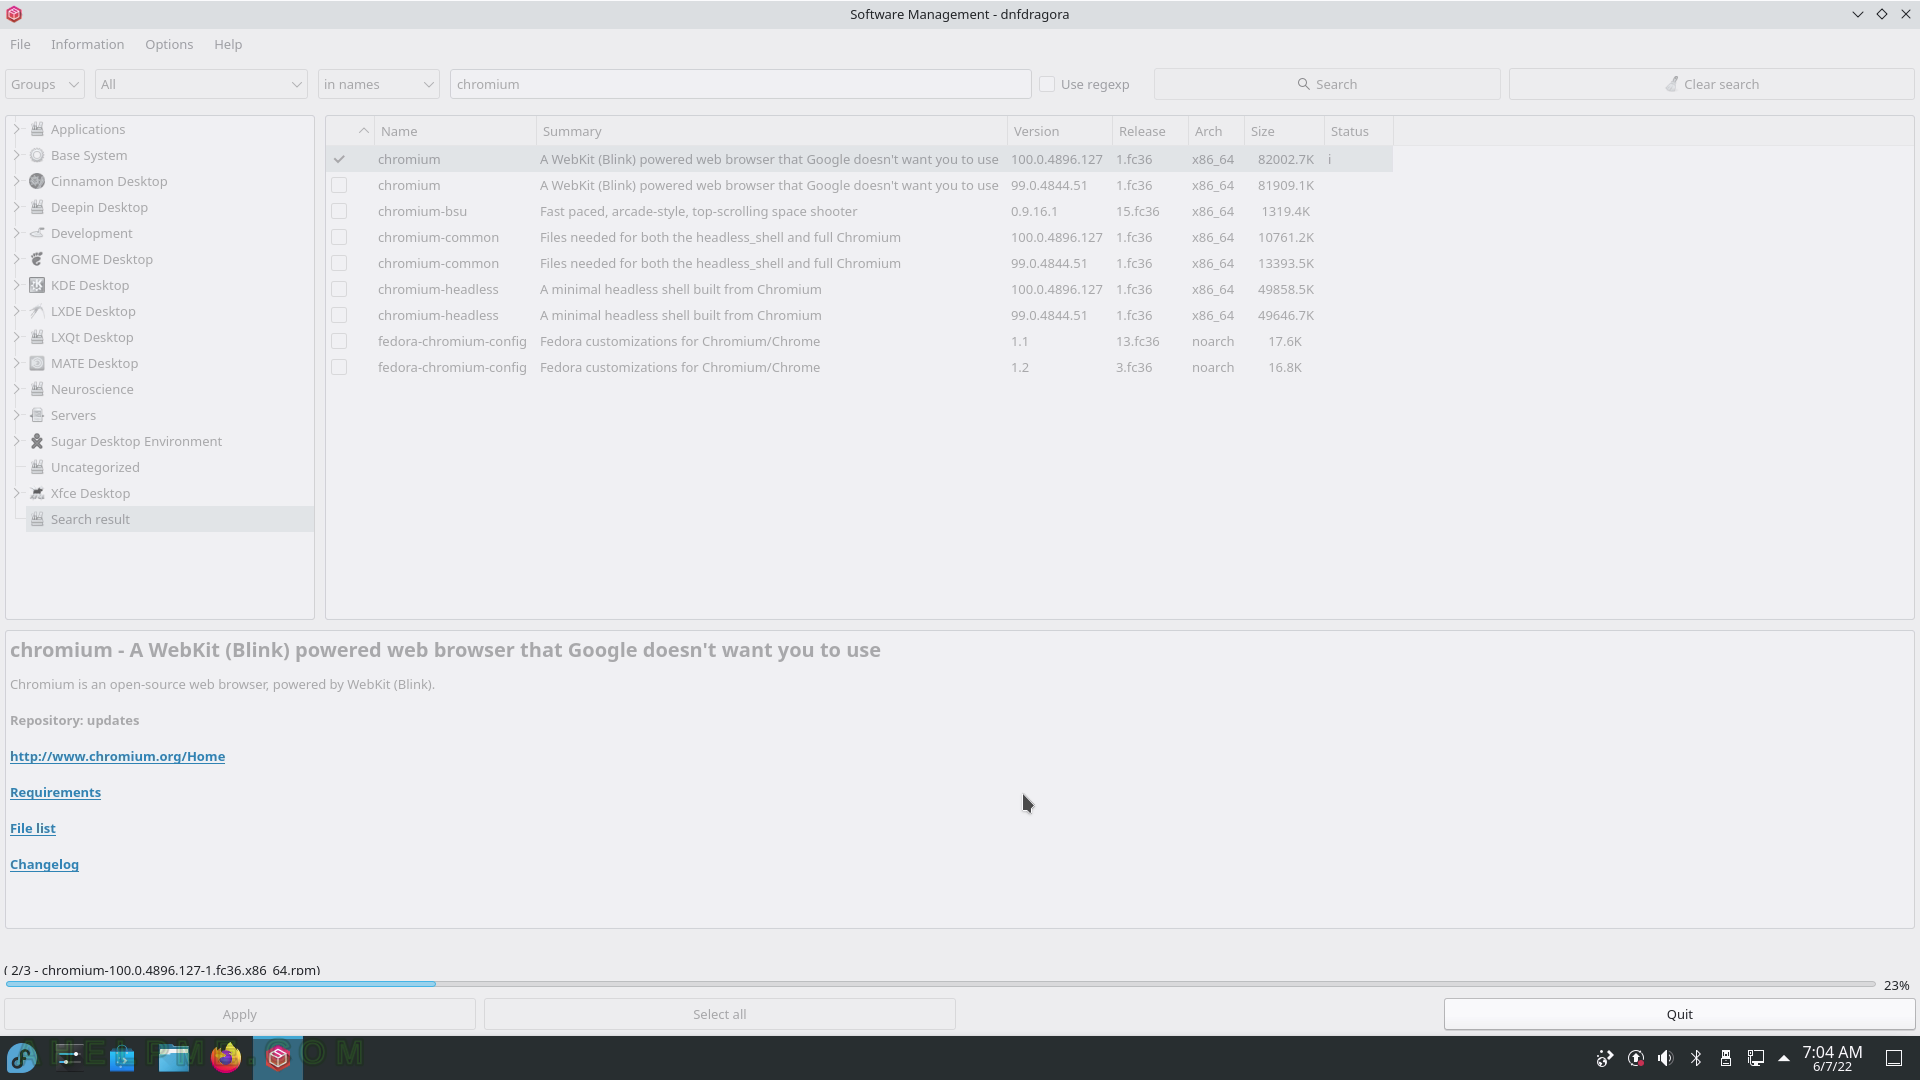Check chromium 99.0.4844.51 package checkbox

click(x=339, y=185)
